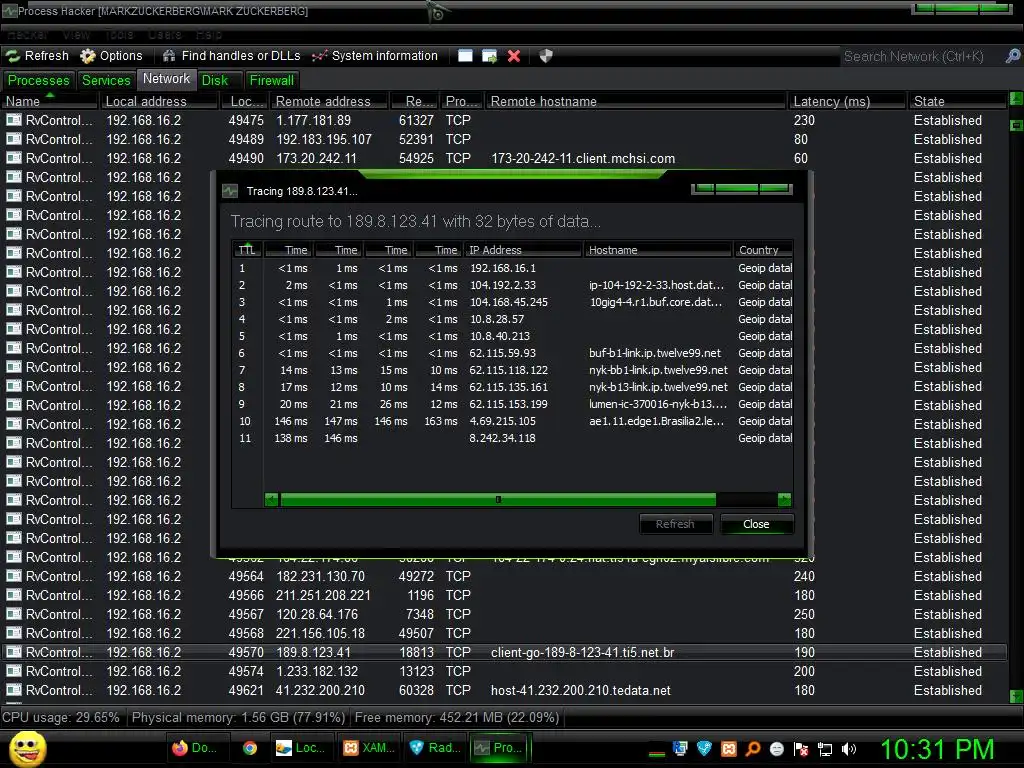Image resolution: width=1024 pixels, height=768 pixels.
Task: Switch to the Services tab
Action: click(106, 80)
